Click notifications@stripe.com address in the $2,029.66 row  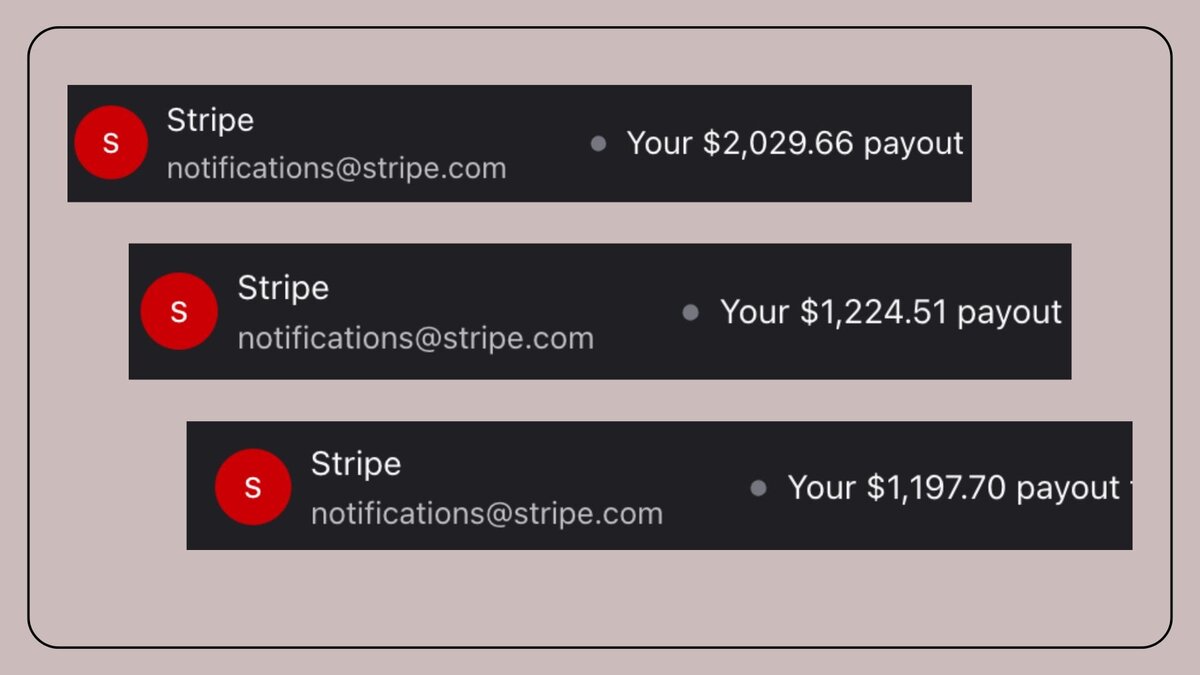coord(336,168)
